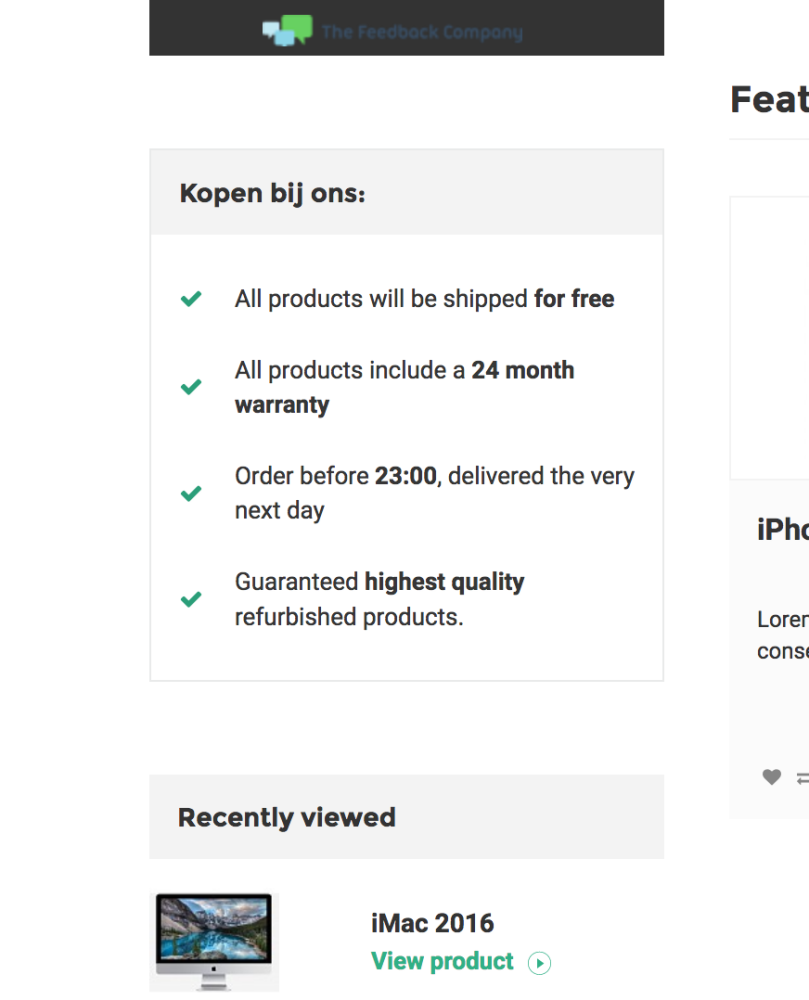Open the iMac 2016 product title

(432, 923)
